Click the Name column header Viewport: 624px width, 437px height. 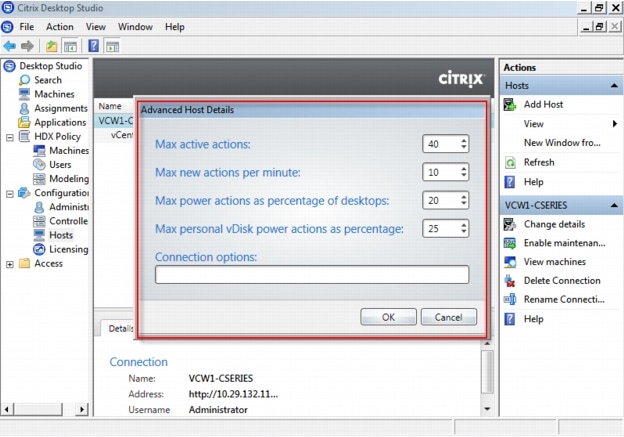(110, 106)
